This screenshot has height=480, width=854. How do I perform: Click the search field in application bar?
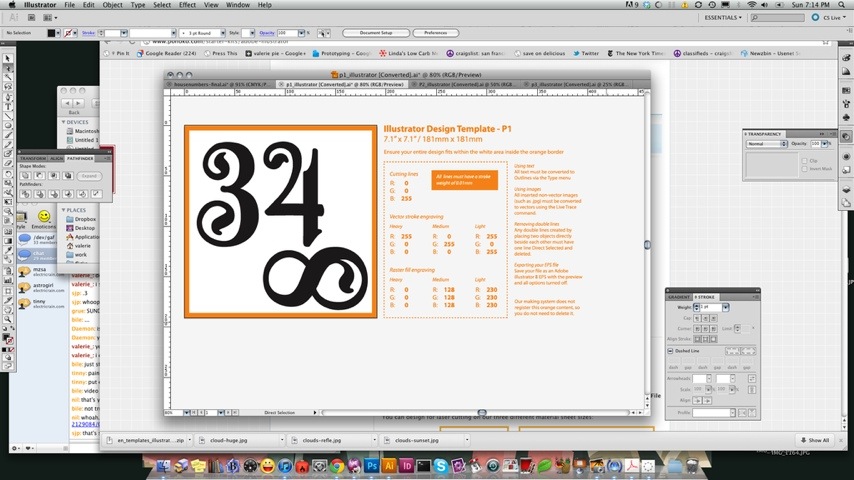777,17
